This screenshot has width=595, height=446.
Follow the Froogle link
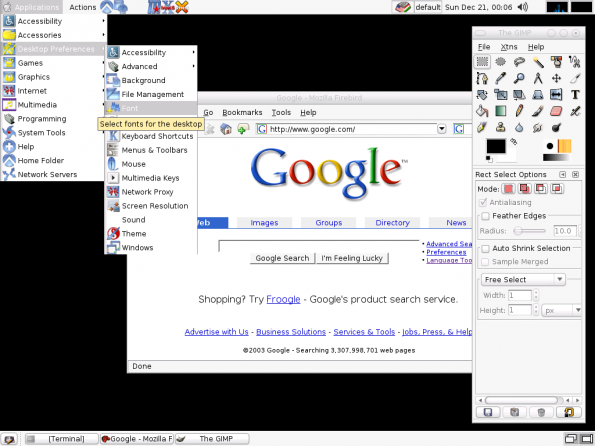(283, 299)
